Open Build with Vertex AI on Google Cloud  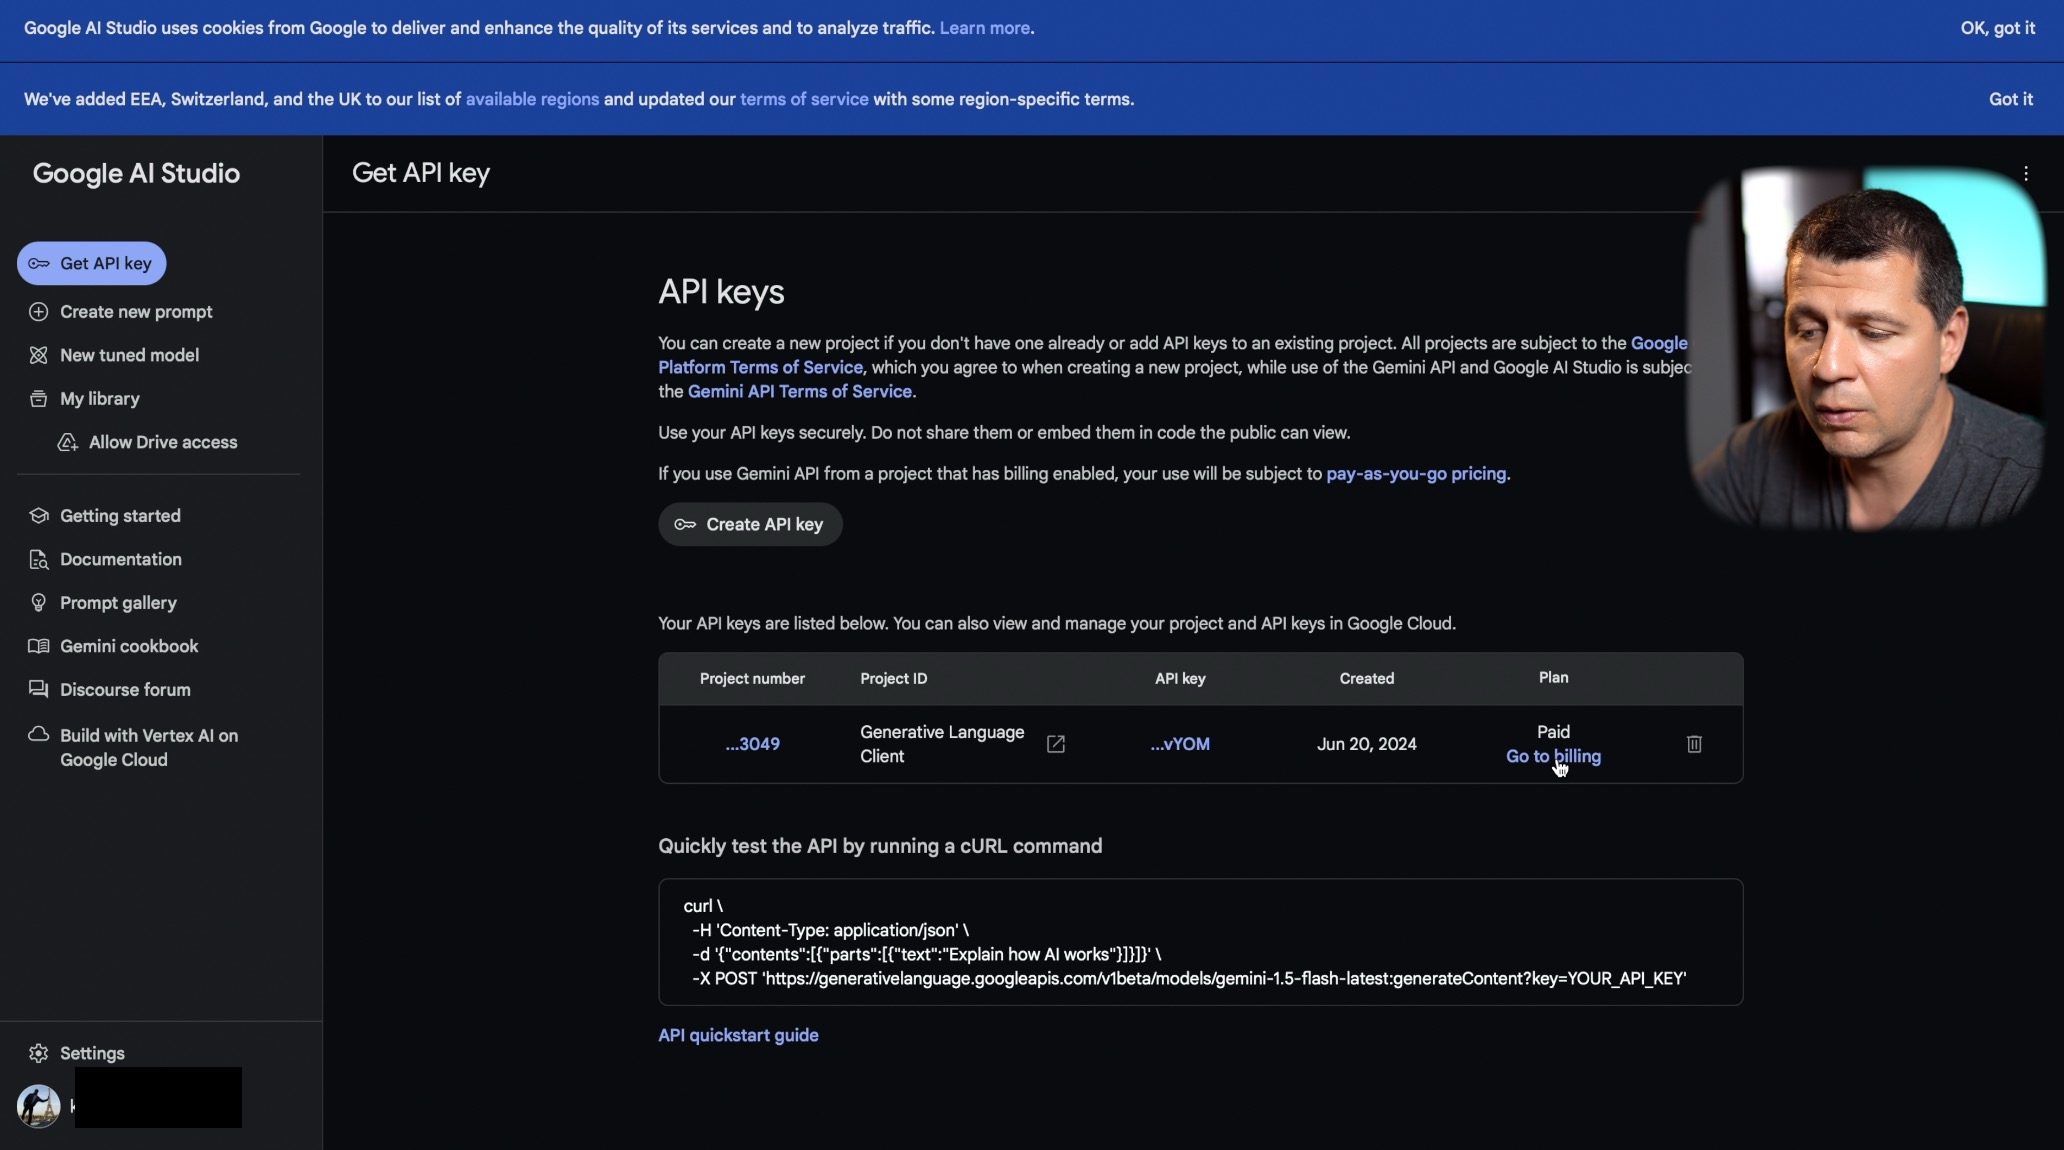pyautogui.click(x=149, y=748)
